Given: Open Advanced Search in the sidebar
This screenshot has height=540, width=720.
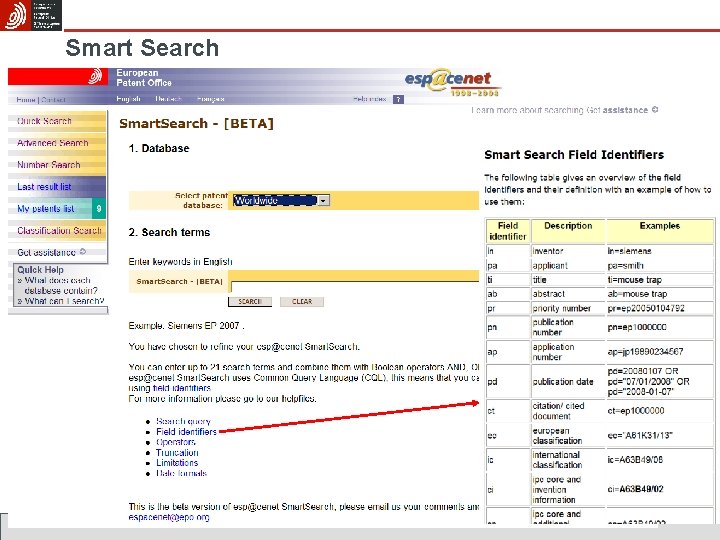Looking at the screenshot, I should (52, 143).
